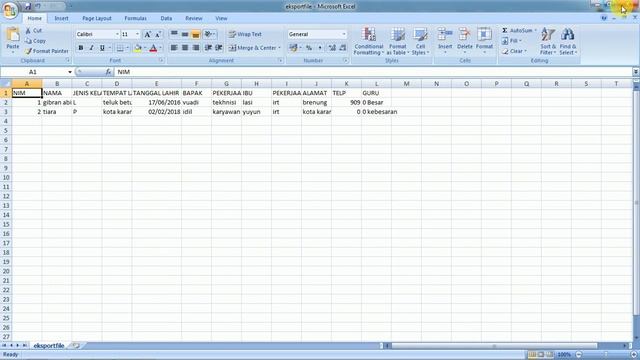640x360 pixels.
Task: Select cell containing 17/06/2016
Action: point(156,102)
